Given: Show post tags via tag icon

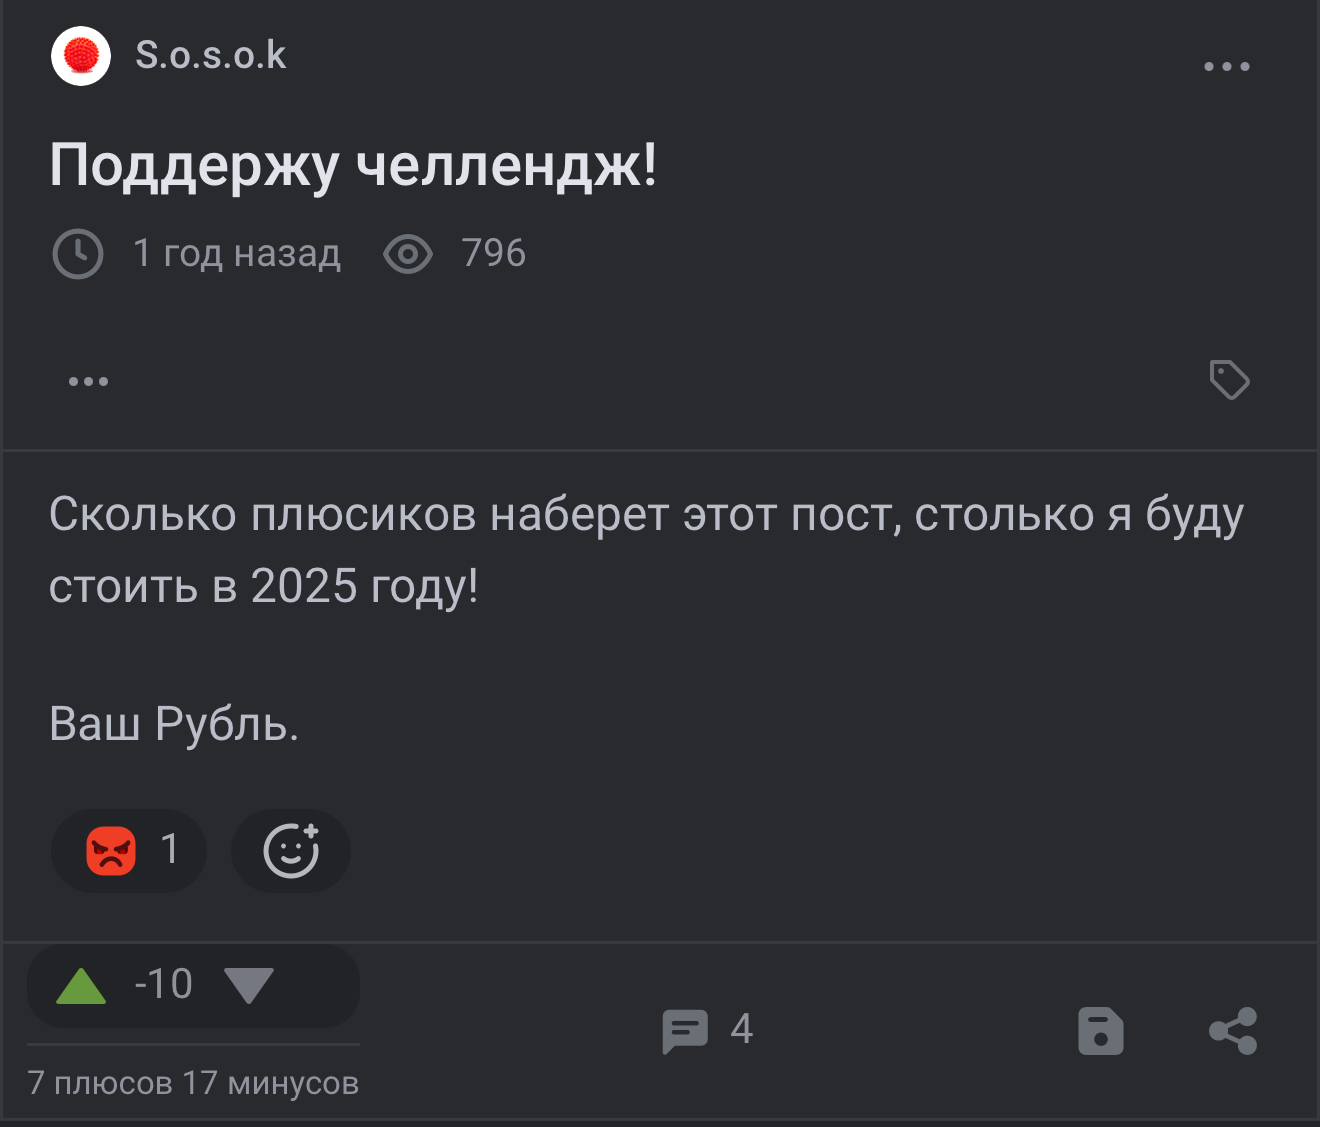Looking at the screenshot, I should [x=1229, y=380].
